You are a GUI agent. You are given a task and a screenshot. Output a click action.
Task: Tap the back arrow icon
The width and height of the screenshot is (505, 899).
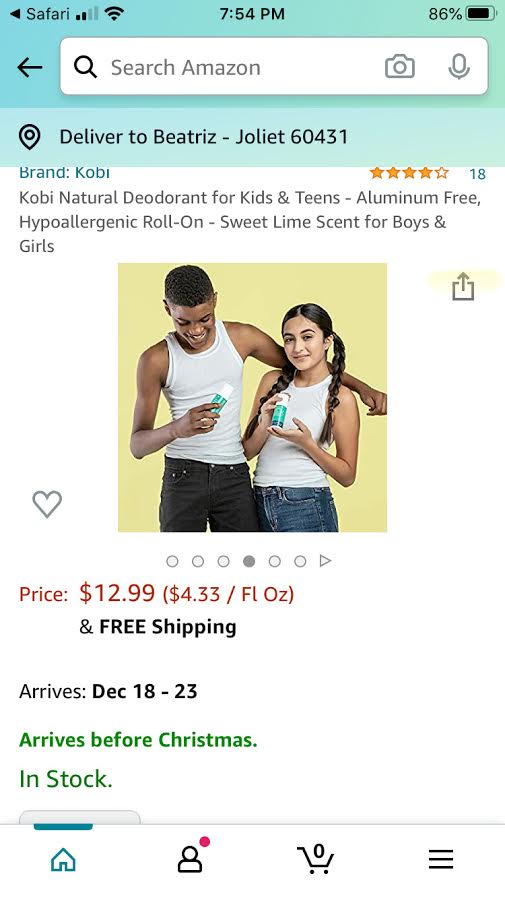point(30,68)
